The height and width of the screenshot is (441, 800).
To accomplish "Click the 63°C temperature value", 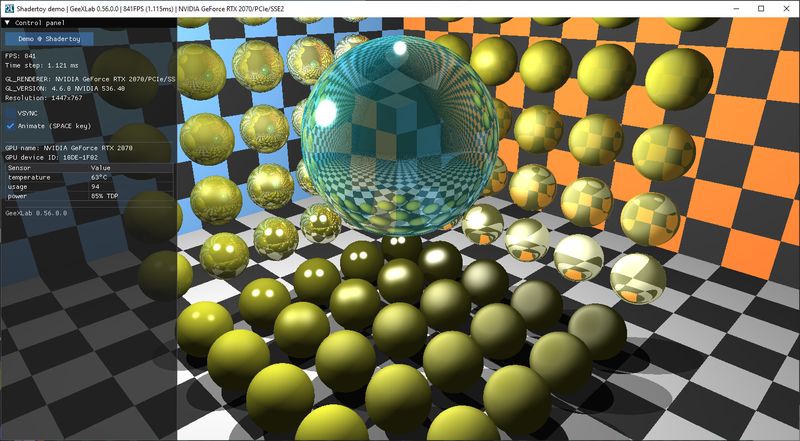I will 99,177.
